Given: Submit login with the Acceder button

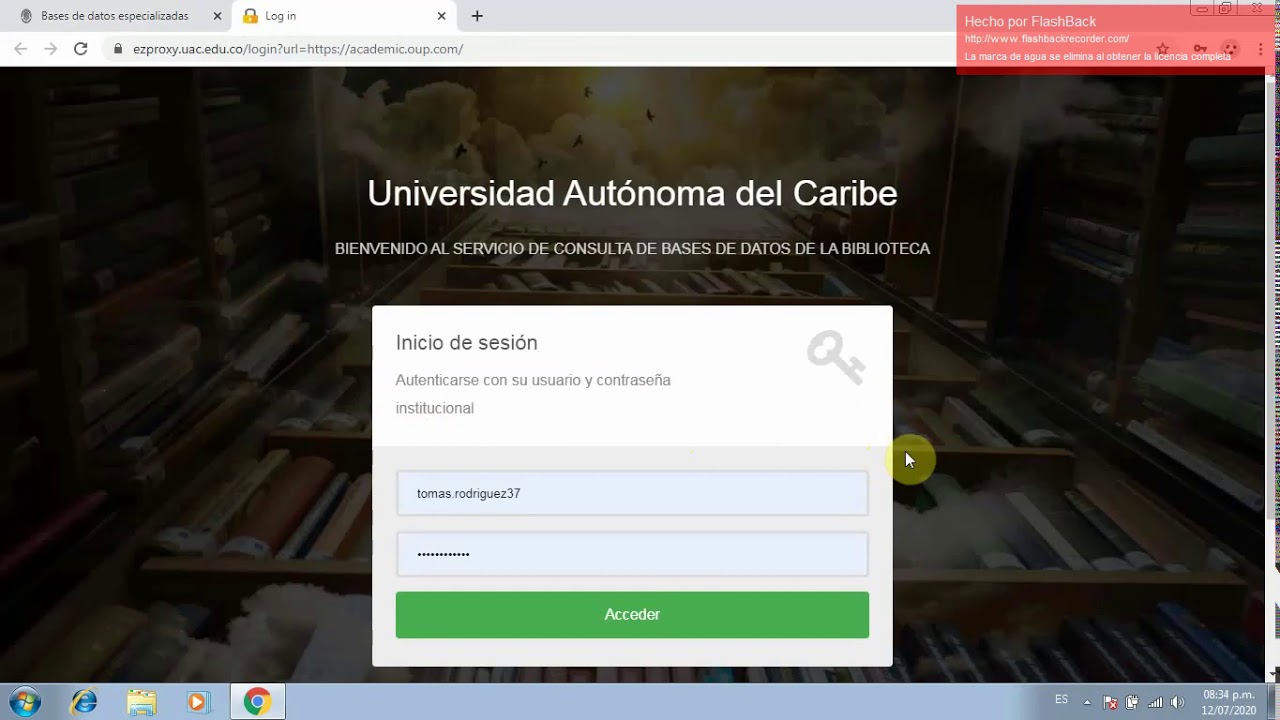Looking at the screenshot, I should pyautogui.click(x=632, y=614).
